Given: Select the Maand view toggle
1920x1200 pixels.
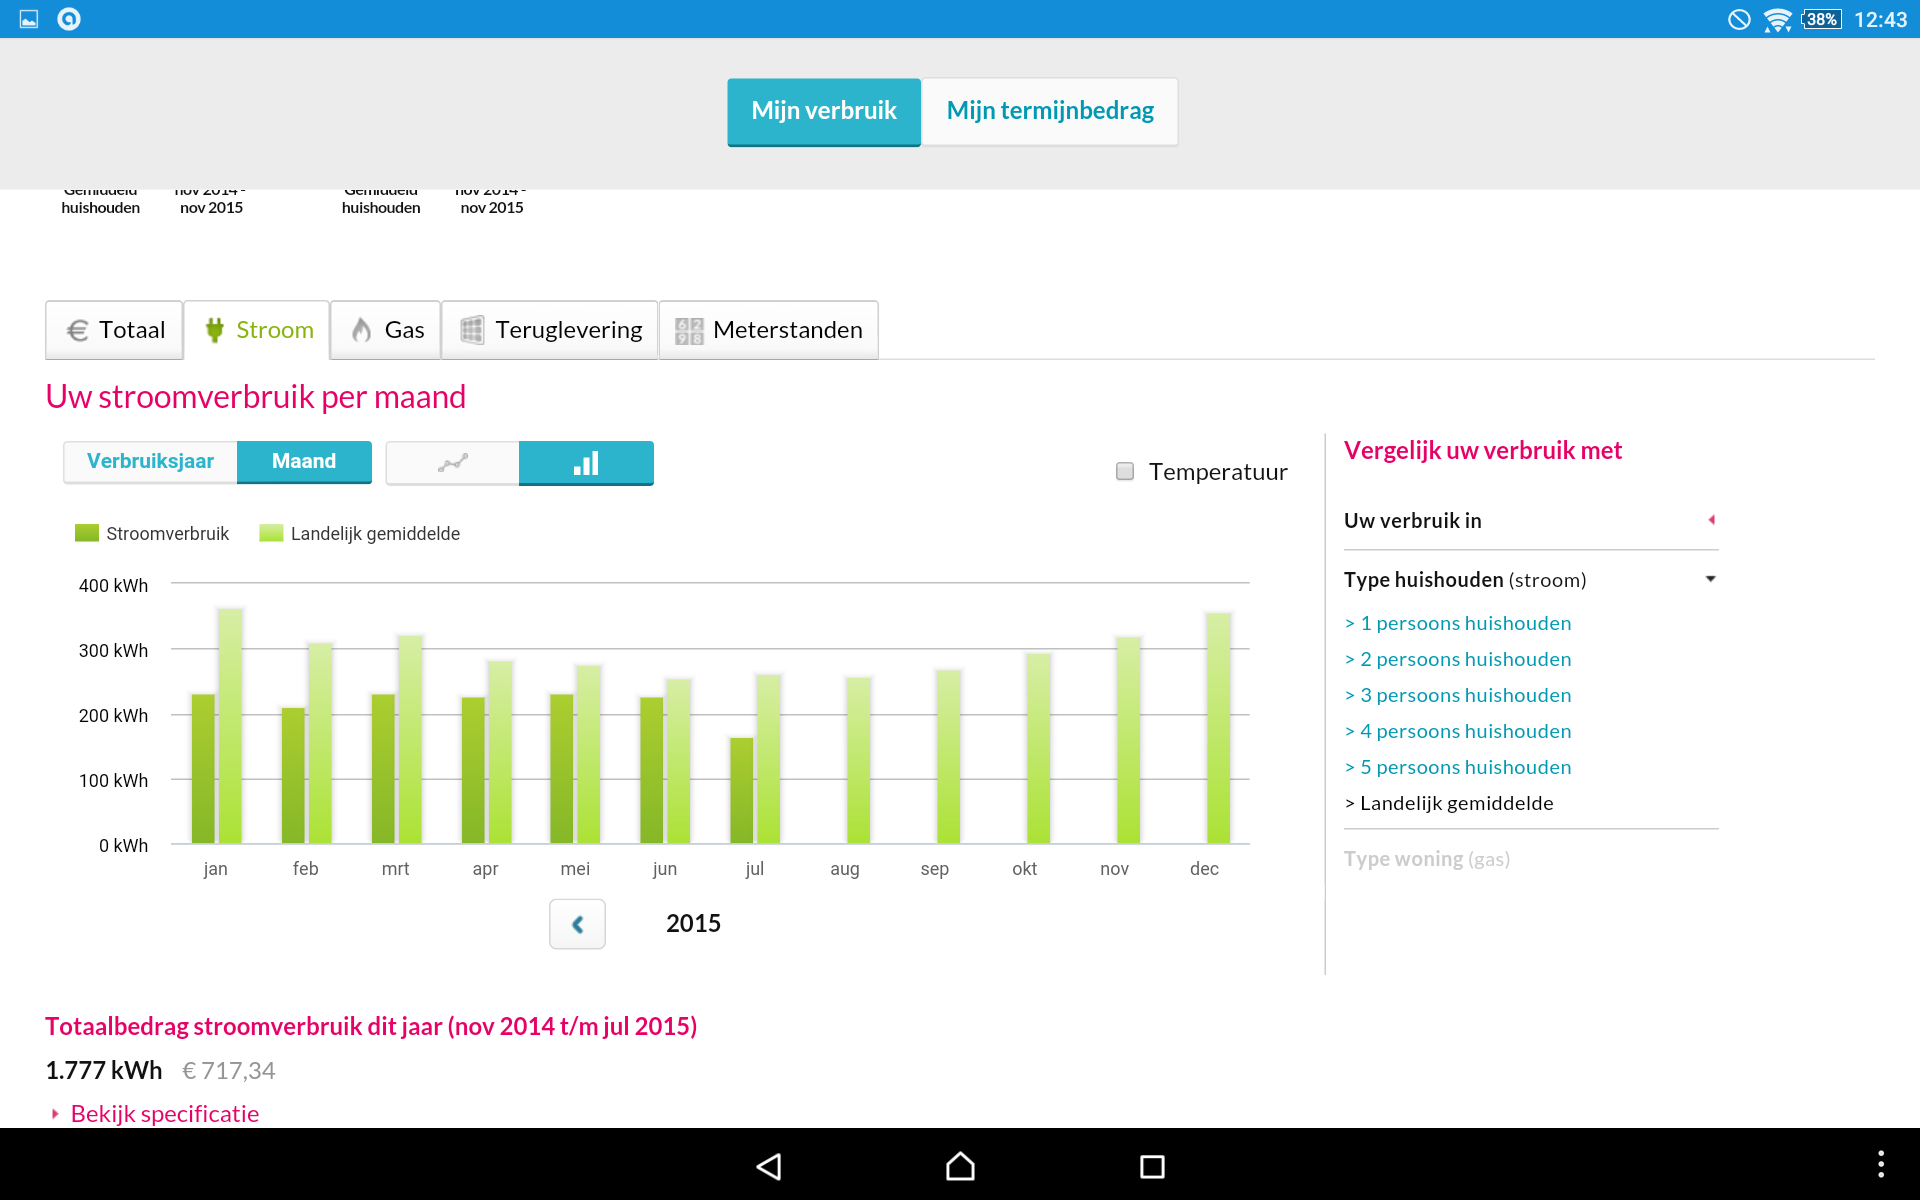Looking at the screenshot, I should [x=304, y=461].
